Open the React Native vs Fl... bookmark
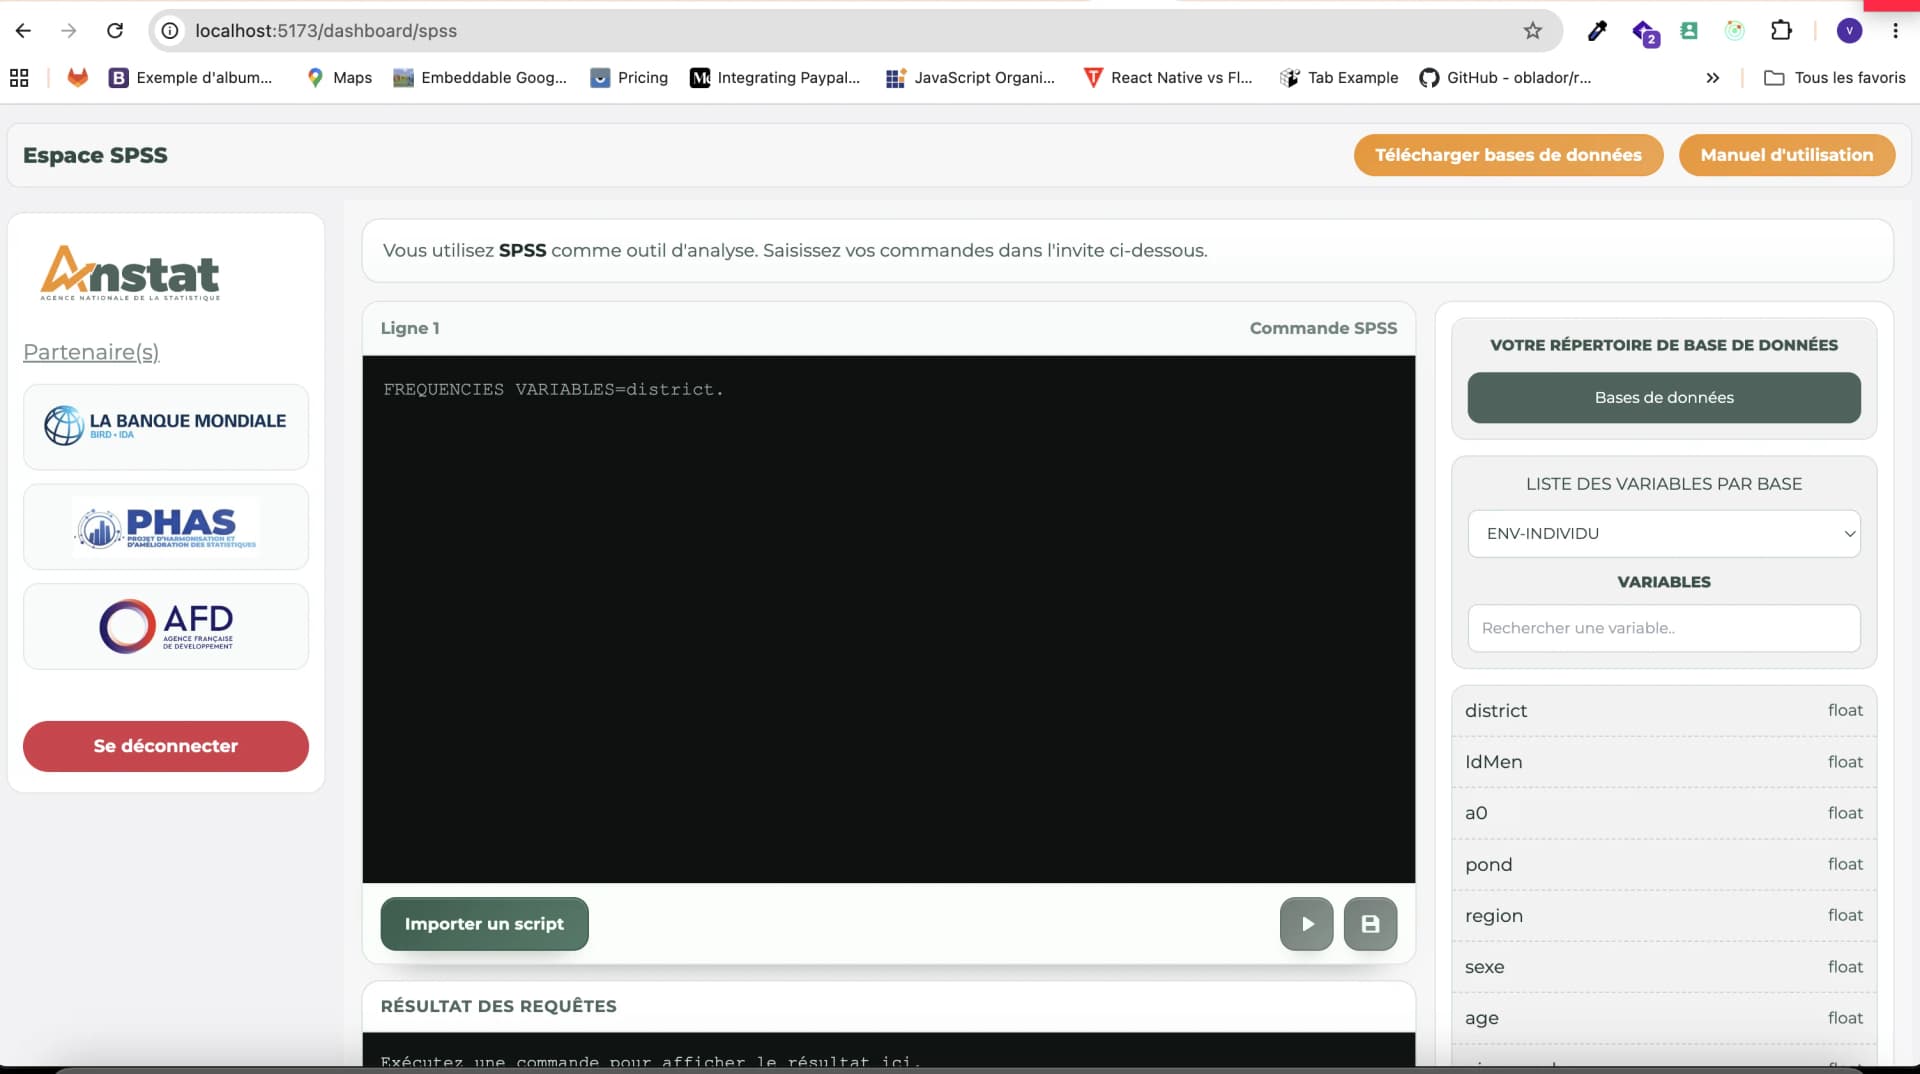 1168,78
